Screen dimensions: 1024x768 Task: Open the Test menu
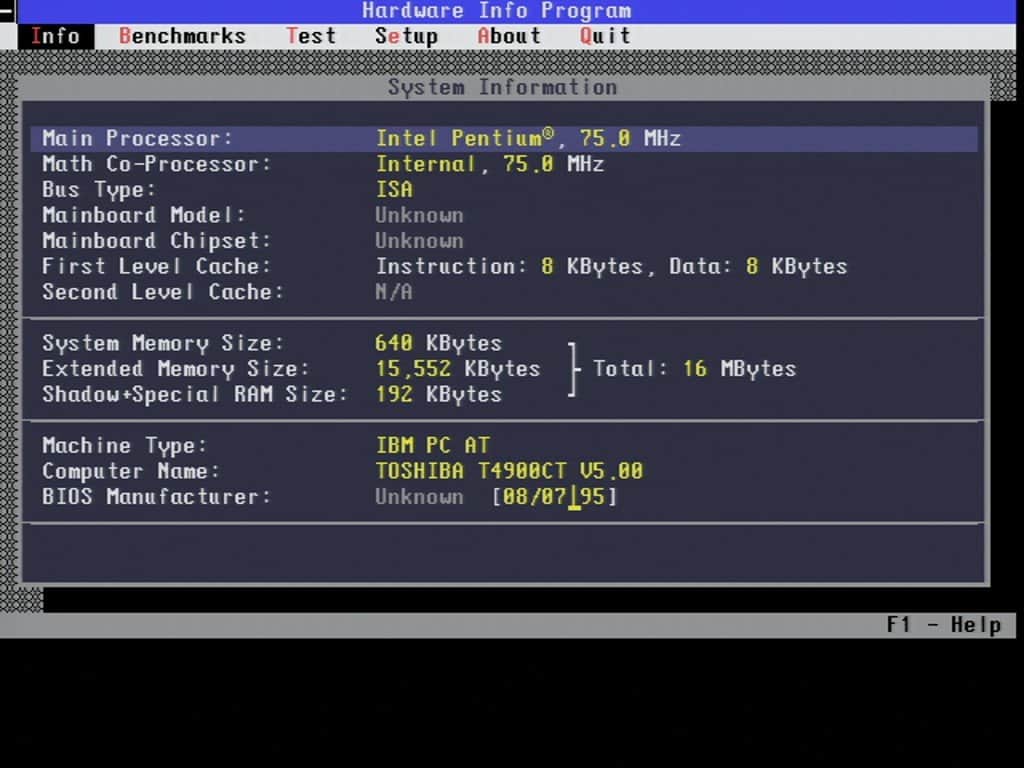(x=311, y=37)
